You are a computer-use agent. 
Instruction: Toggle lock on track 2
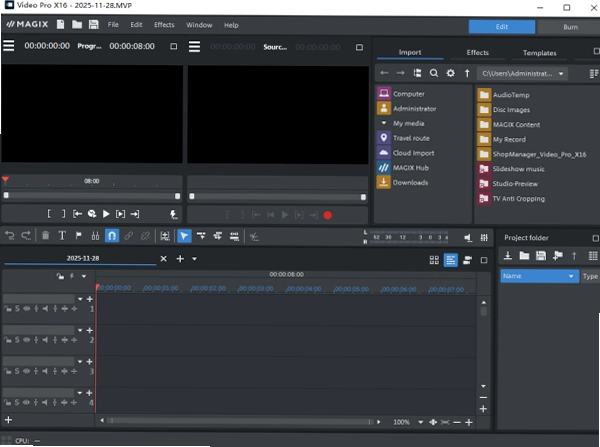tap(7, 340)
